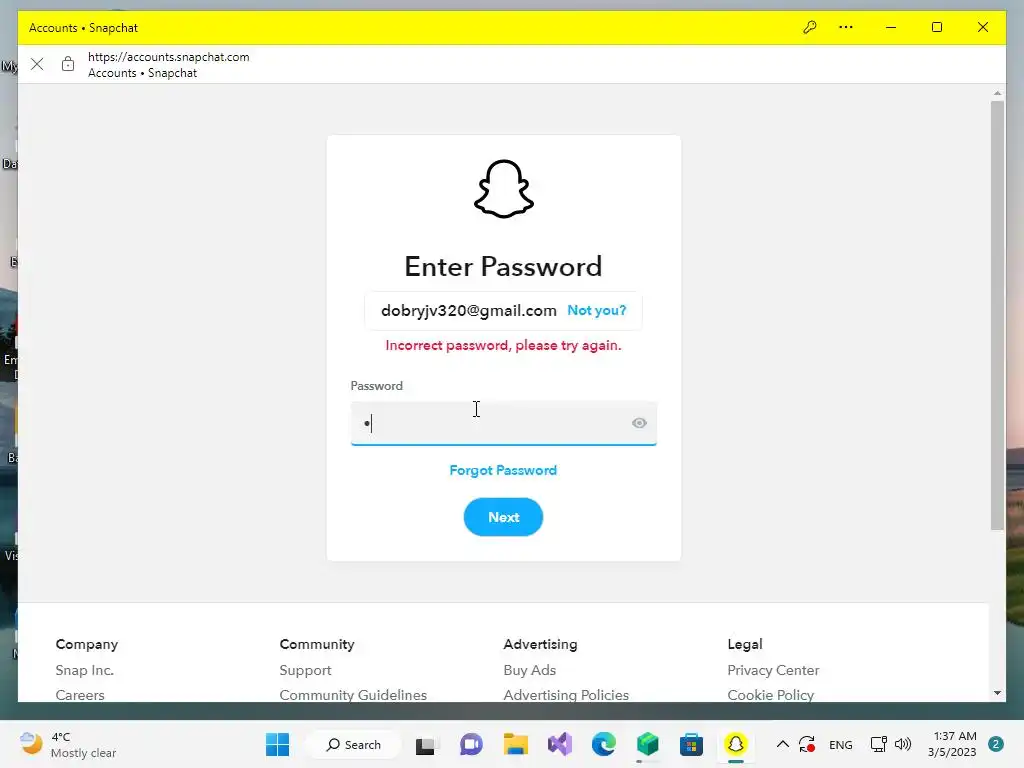Open the Chat app on taskbar
Viewport: 1024px width, 768px height.
click(x=471, y=744)
